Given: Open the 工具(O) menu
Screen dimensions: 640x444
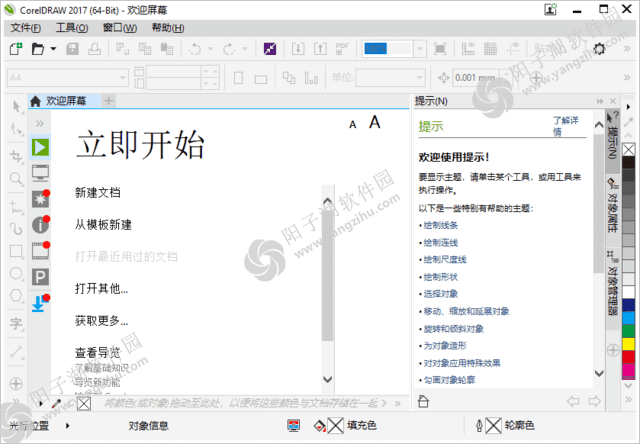Looking at the screenshot, I should tap(72, 28).
